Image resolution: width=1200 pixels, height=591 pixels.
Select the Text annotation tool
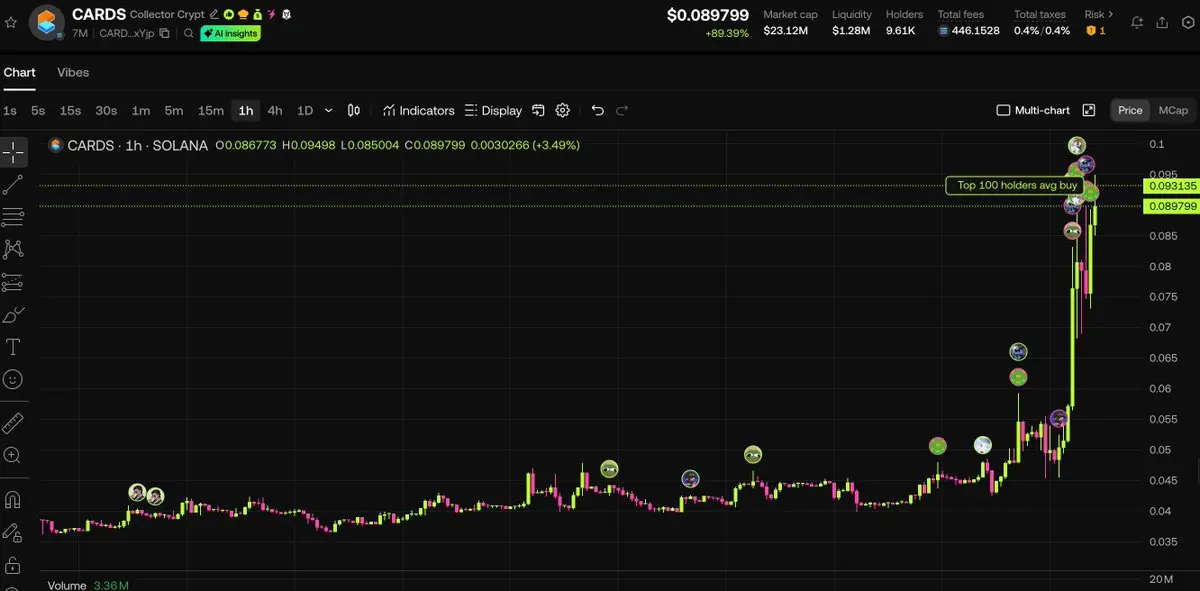[13, 347]
